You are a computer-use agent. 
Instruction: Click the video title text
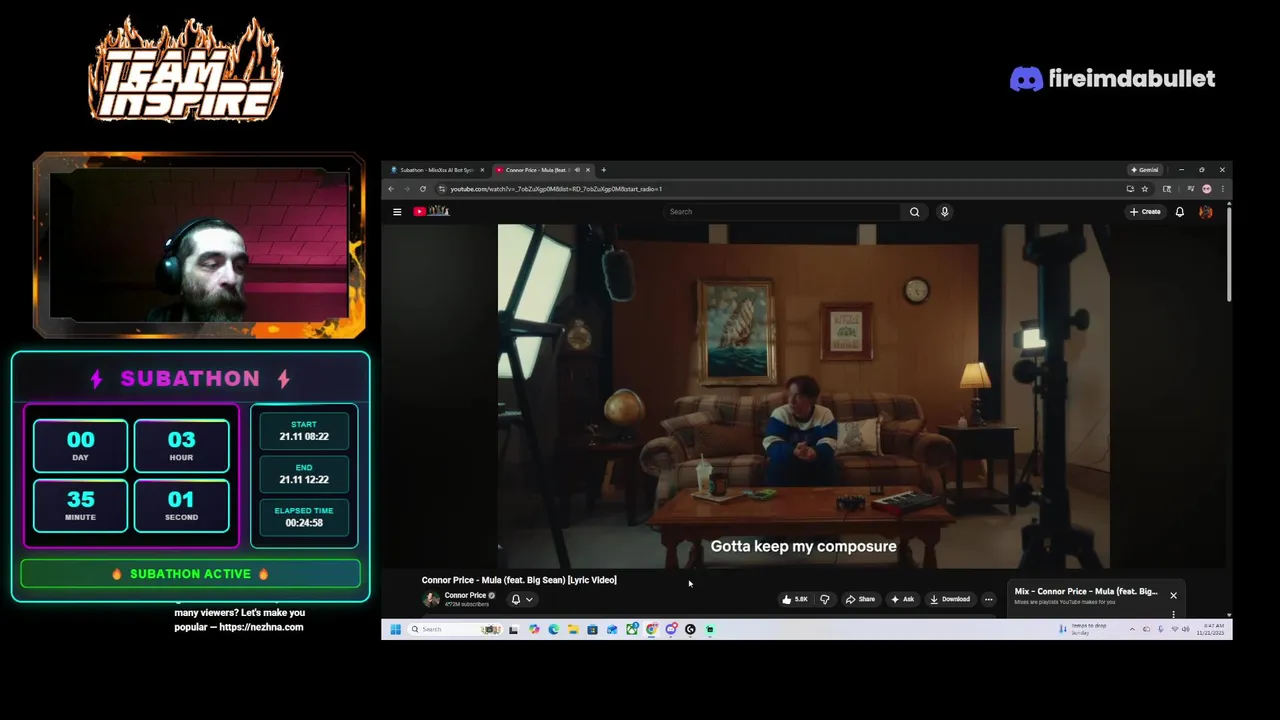click(519, 580)
